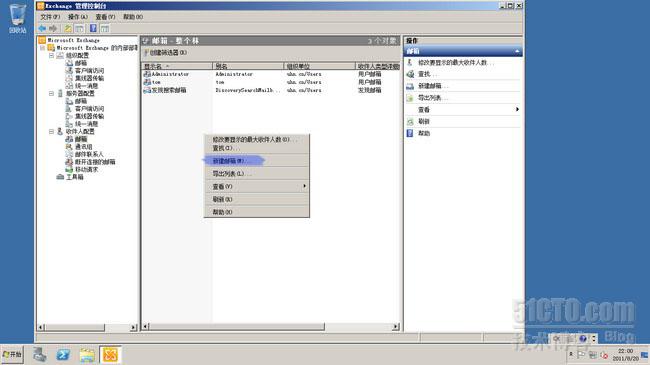Open the 邮件联系人 tree node
This screenshot has width=650, height=365.
(89, 154)
